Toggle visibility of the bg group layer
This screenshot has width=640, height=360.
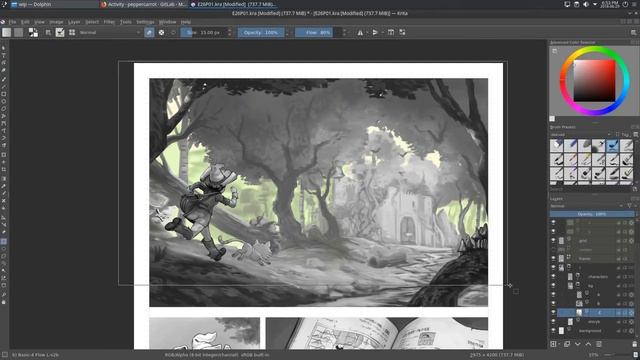553,286
